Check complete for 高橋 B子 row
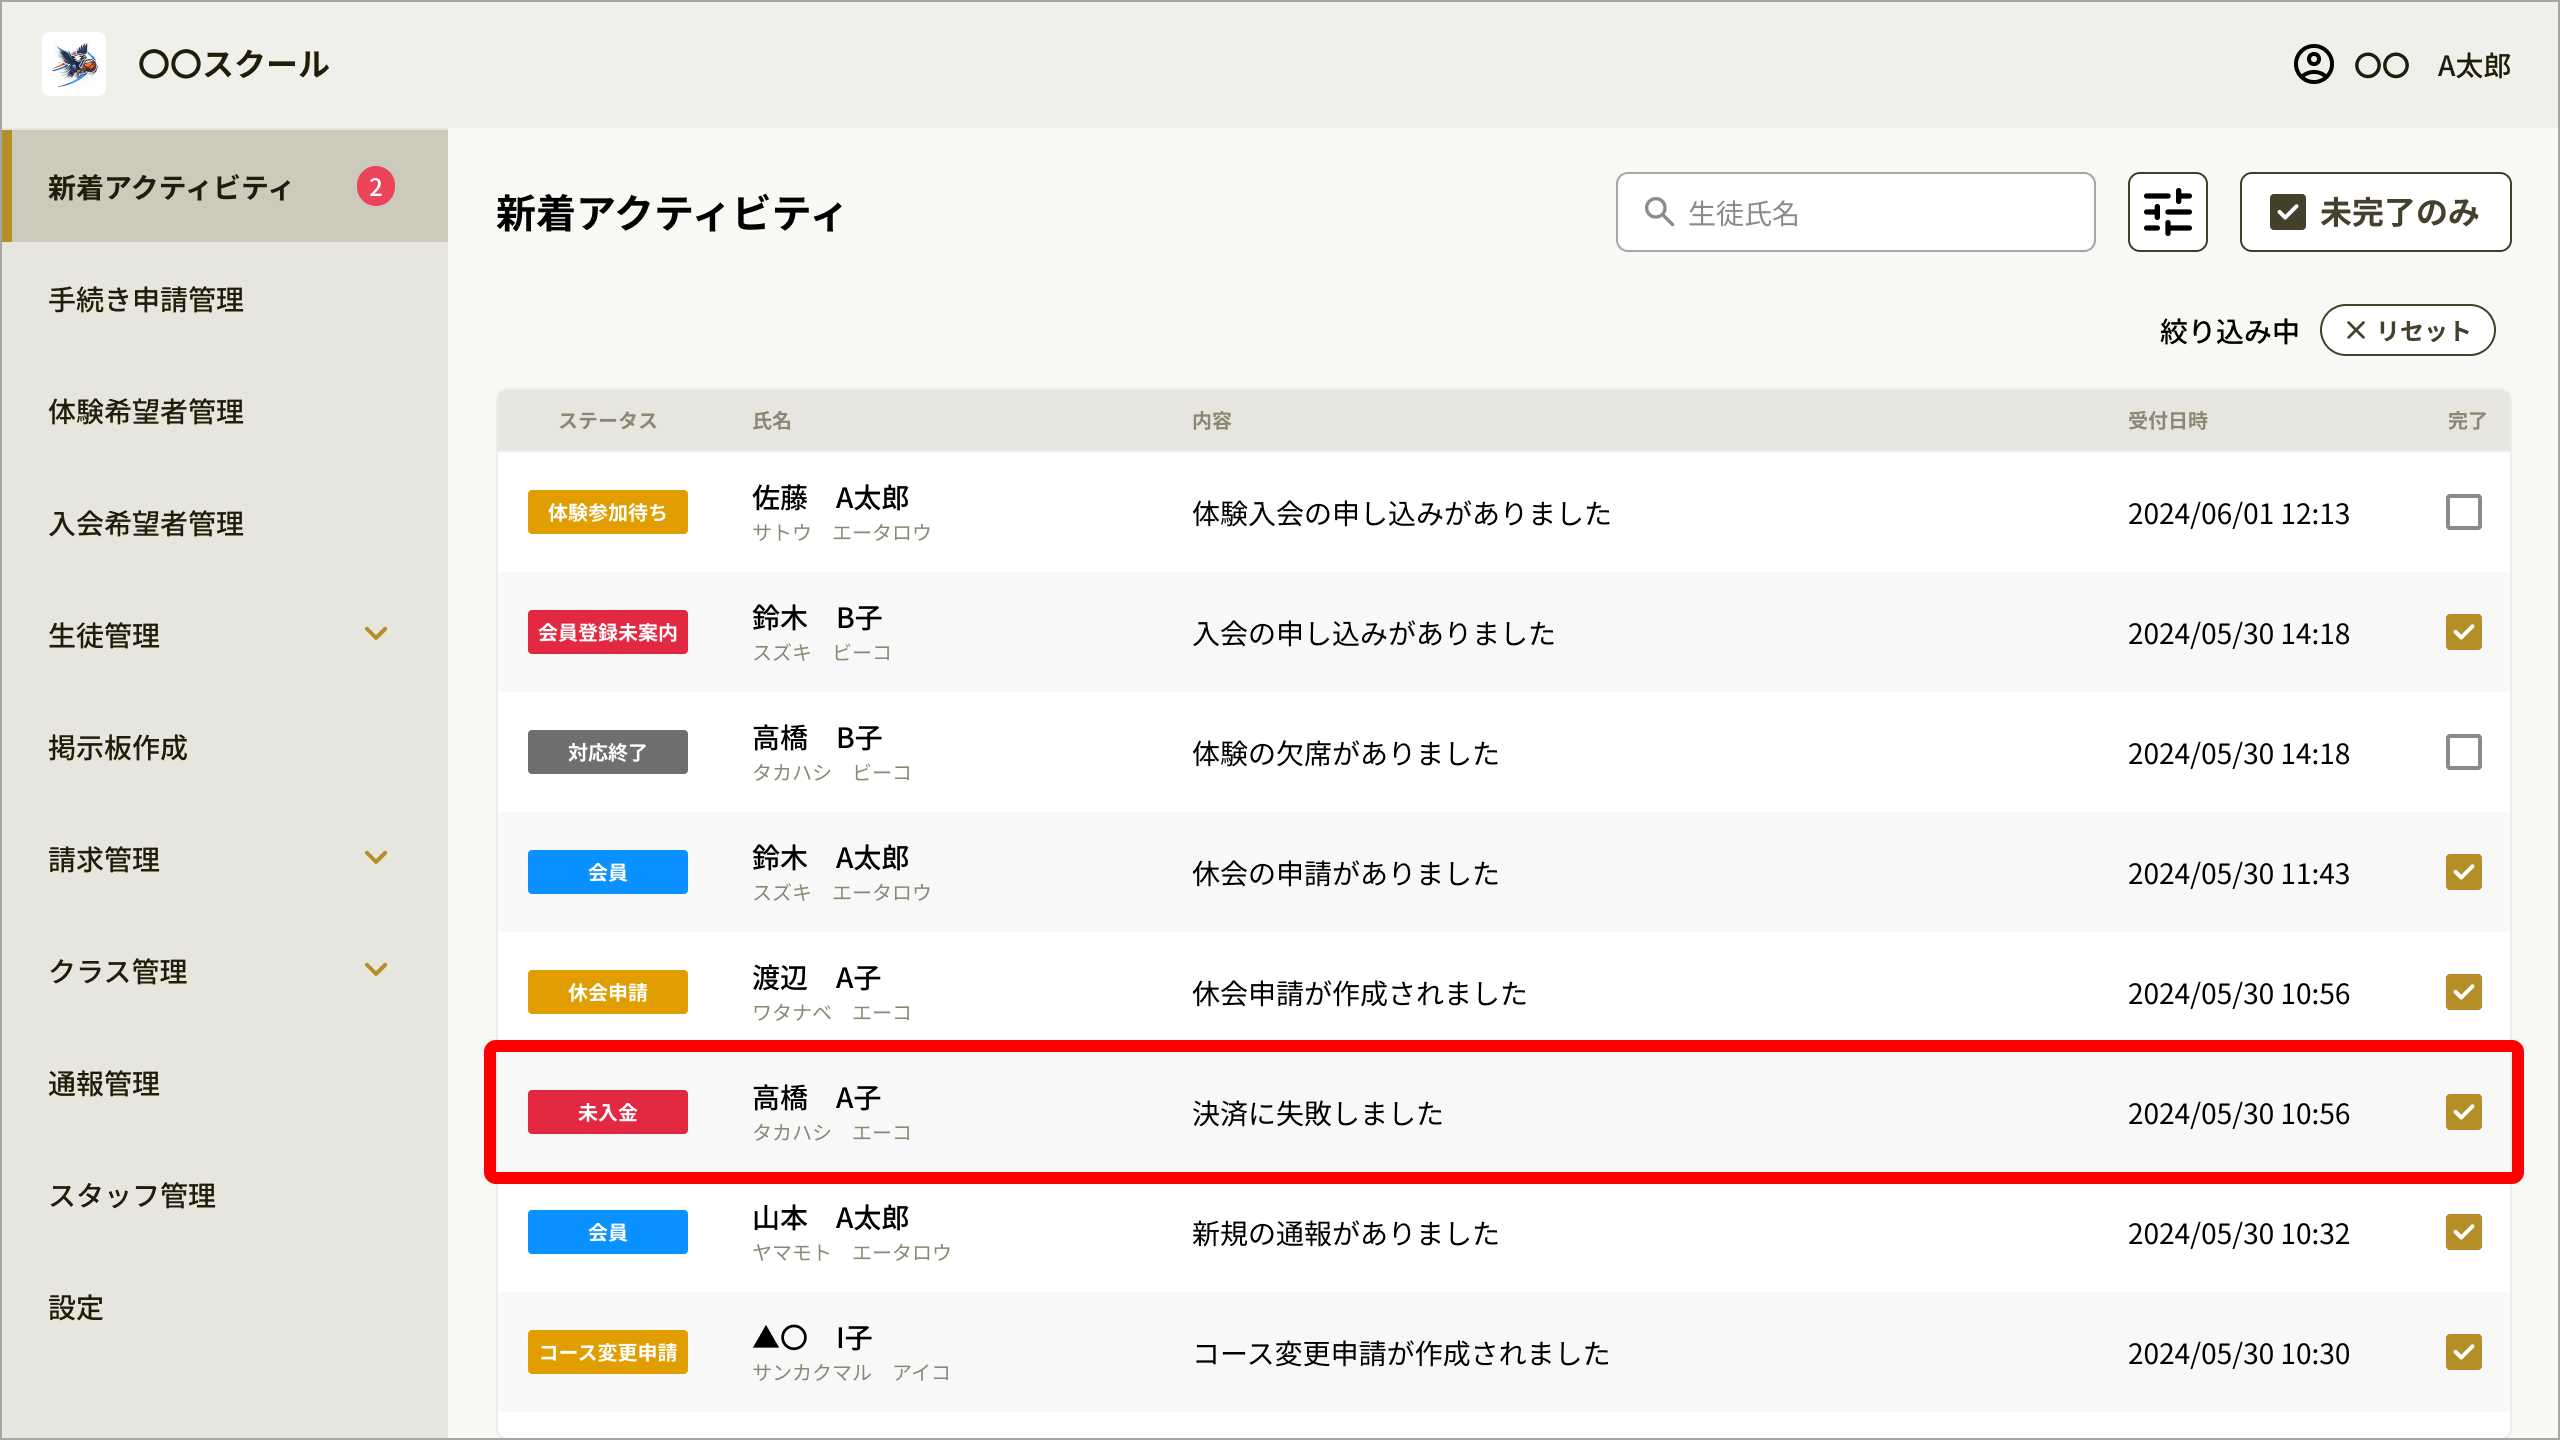 [2464, 752]
